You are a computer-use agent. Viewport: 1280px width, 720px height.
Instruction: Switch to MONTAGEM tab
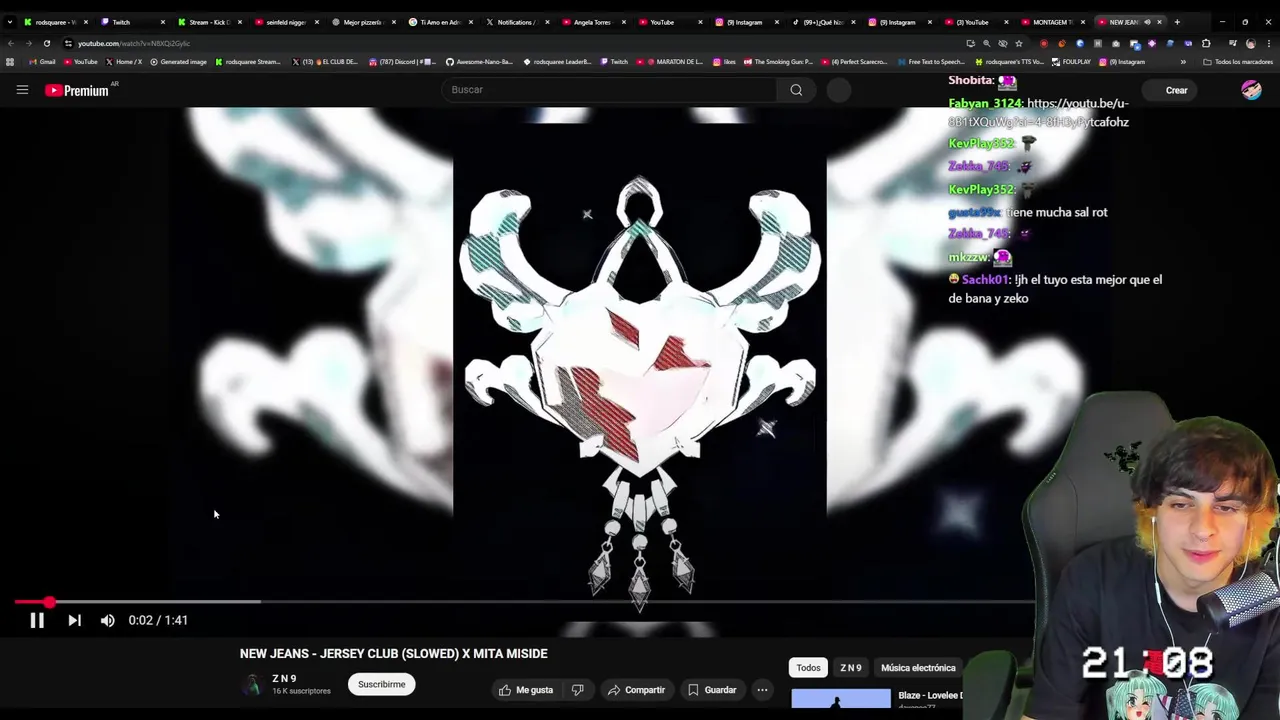point(1052,22)
